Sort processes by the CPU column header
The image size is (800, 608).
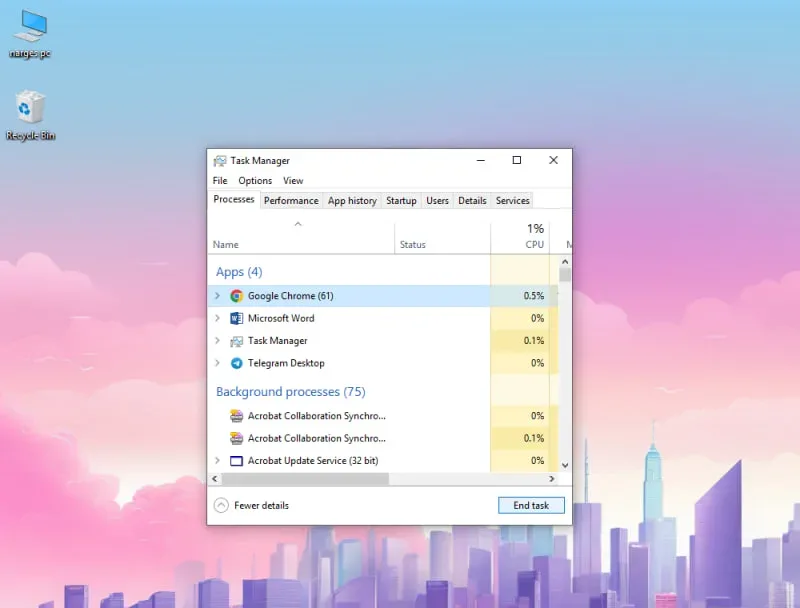[520, 238]
